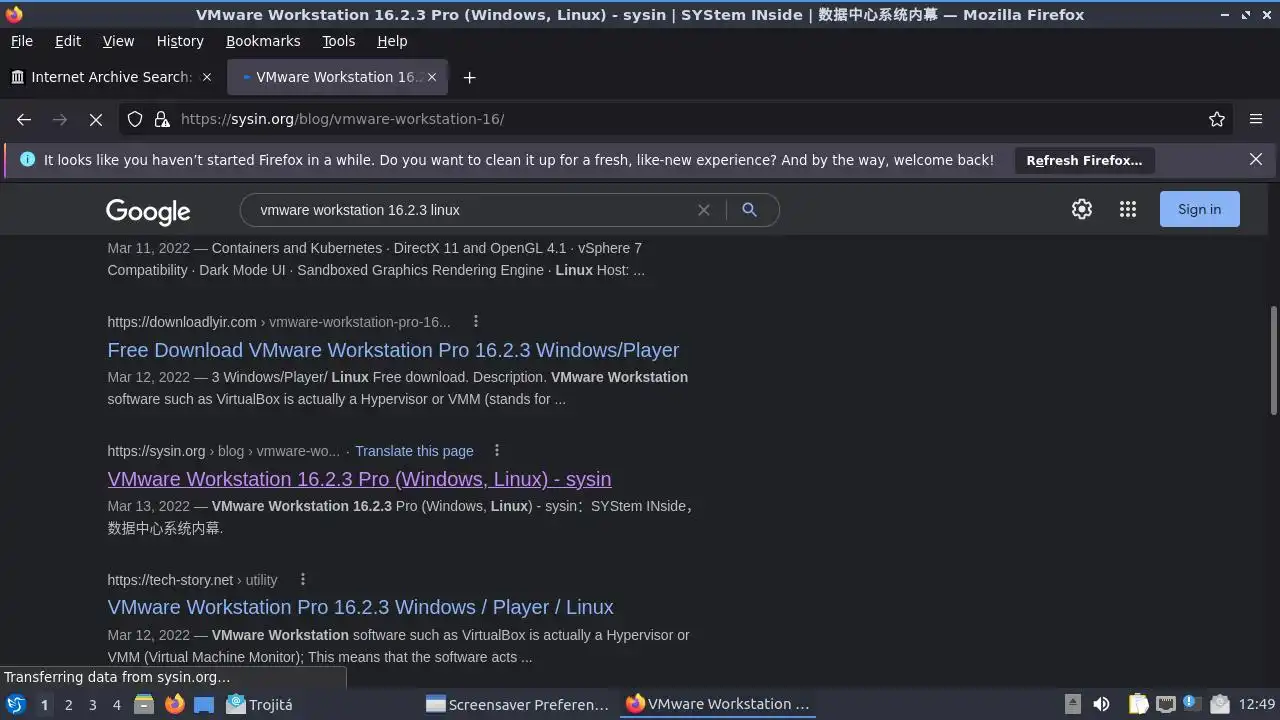This screenshot has height=720, width=1280.
Task: Open VMware Workstation 16.2.3 Pro sysin link
Action: tap(359, 479)
